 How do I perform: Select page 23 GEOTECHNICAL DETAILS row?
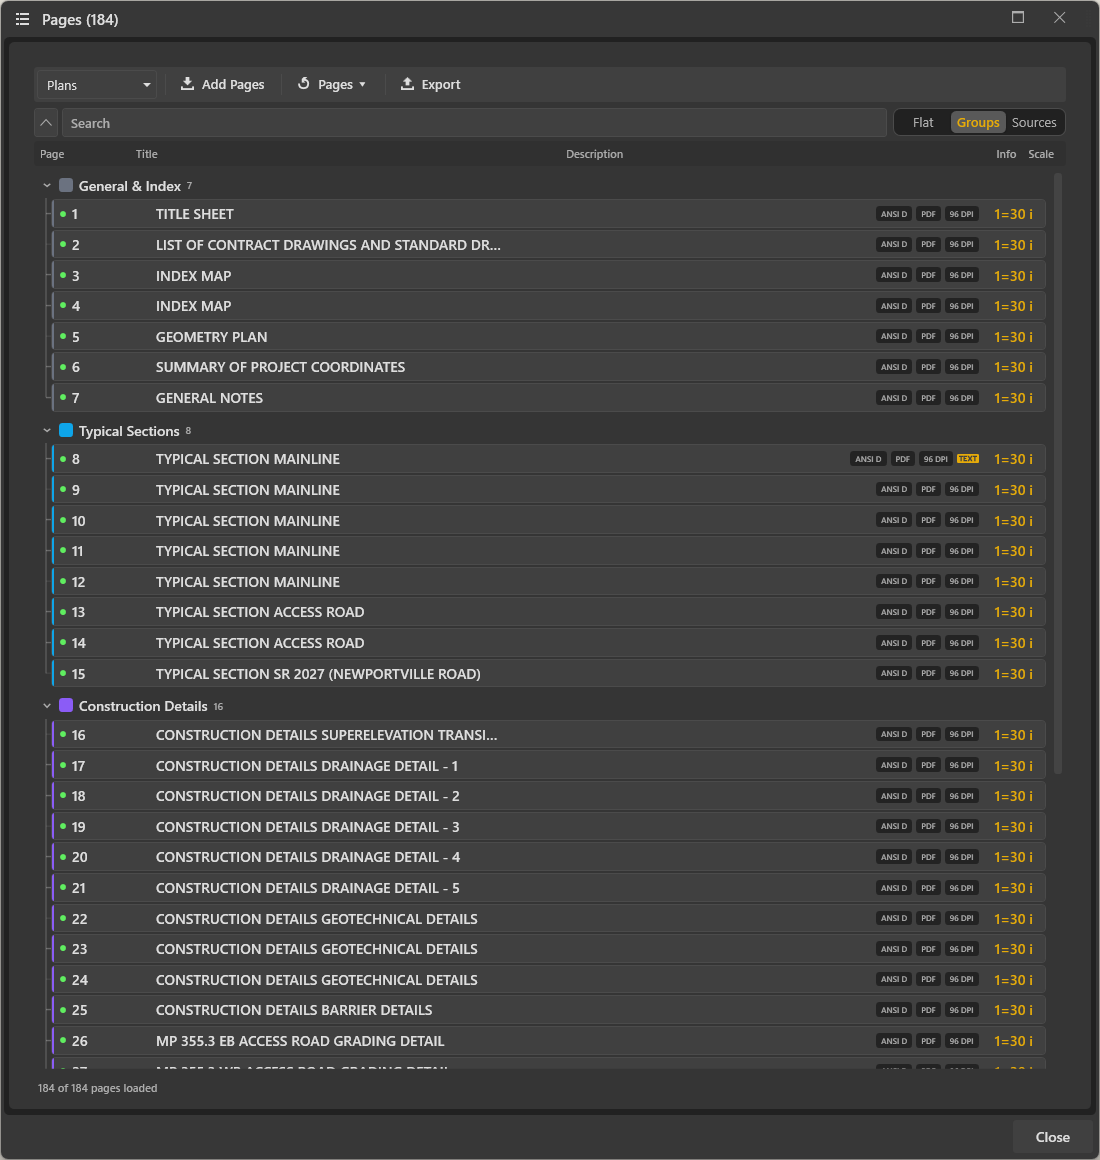point(549,948)
